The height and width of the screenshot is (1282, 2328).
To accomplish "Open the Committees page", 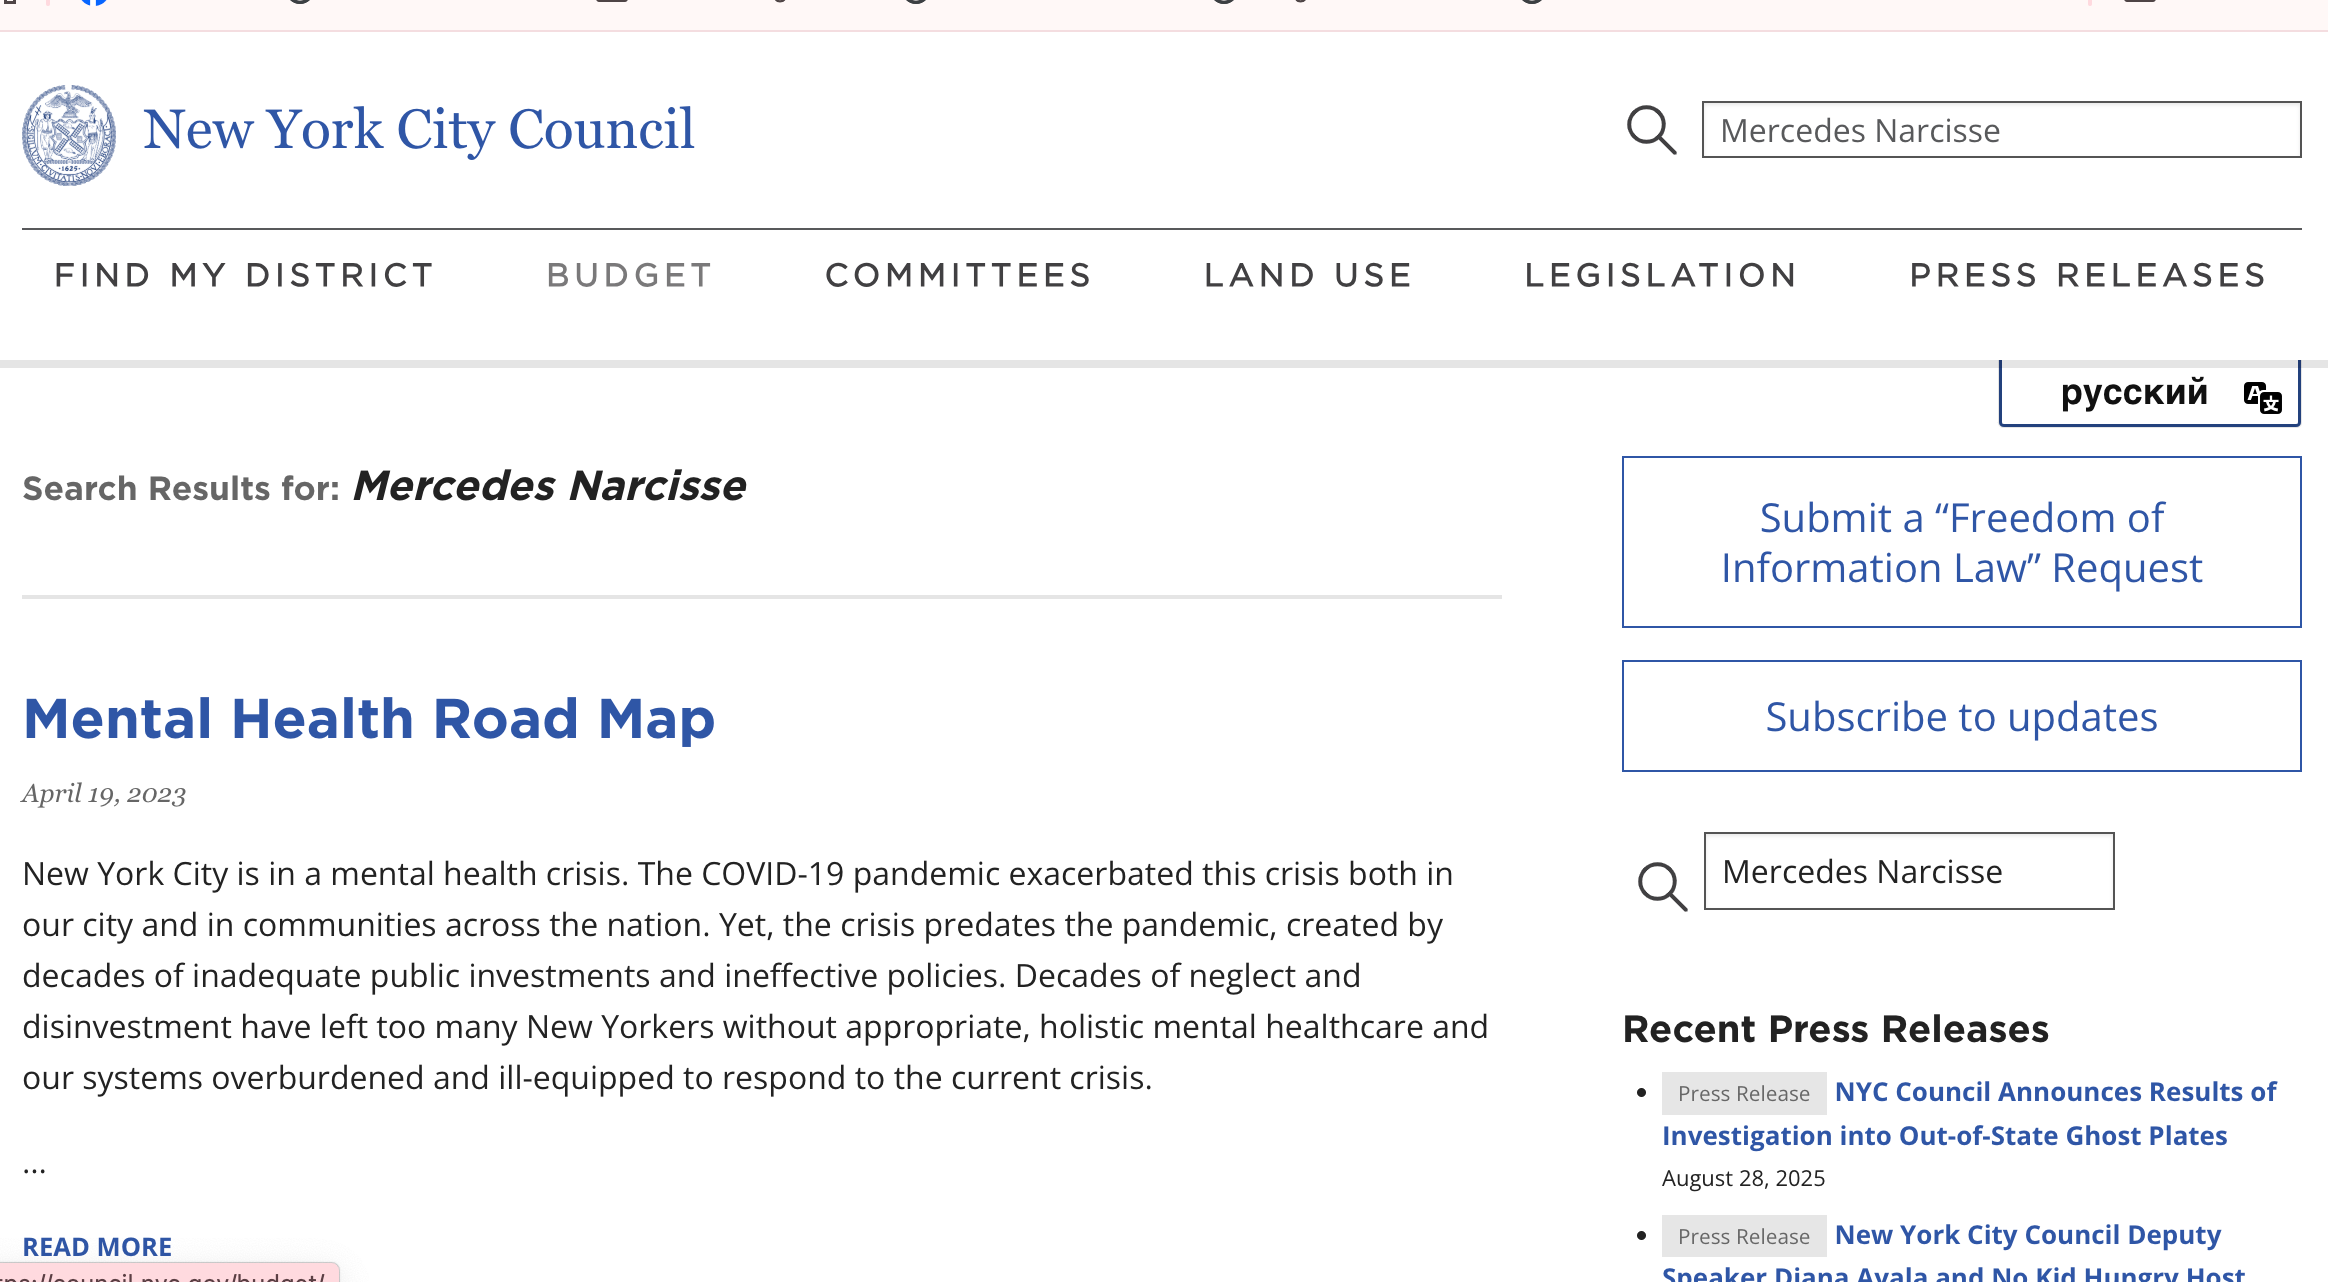I will [x=958, y=275].
